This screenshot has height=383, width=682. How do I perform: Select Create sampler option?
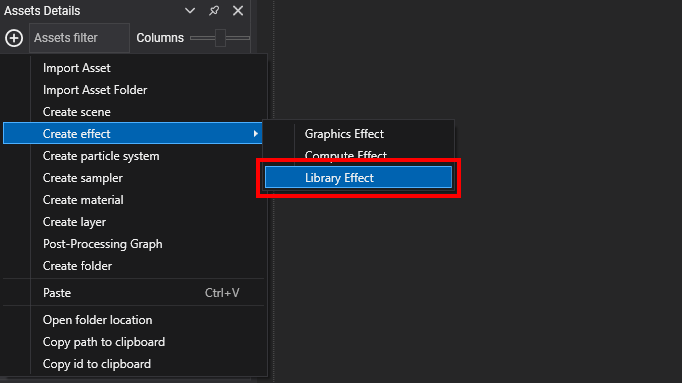pyautogui.click(x=134, y=178)
